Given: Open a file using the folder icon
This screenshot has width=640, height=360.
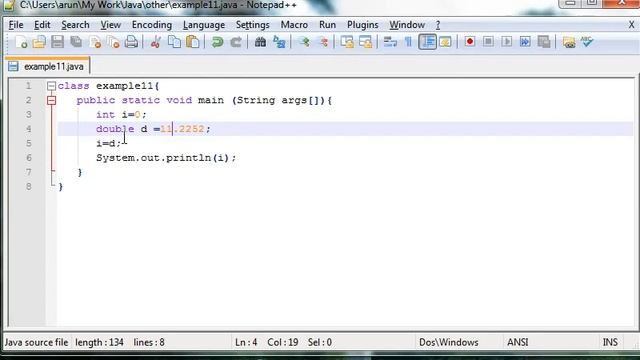Looking at the screenshot, I should (39, 42).
